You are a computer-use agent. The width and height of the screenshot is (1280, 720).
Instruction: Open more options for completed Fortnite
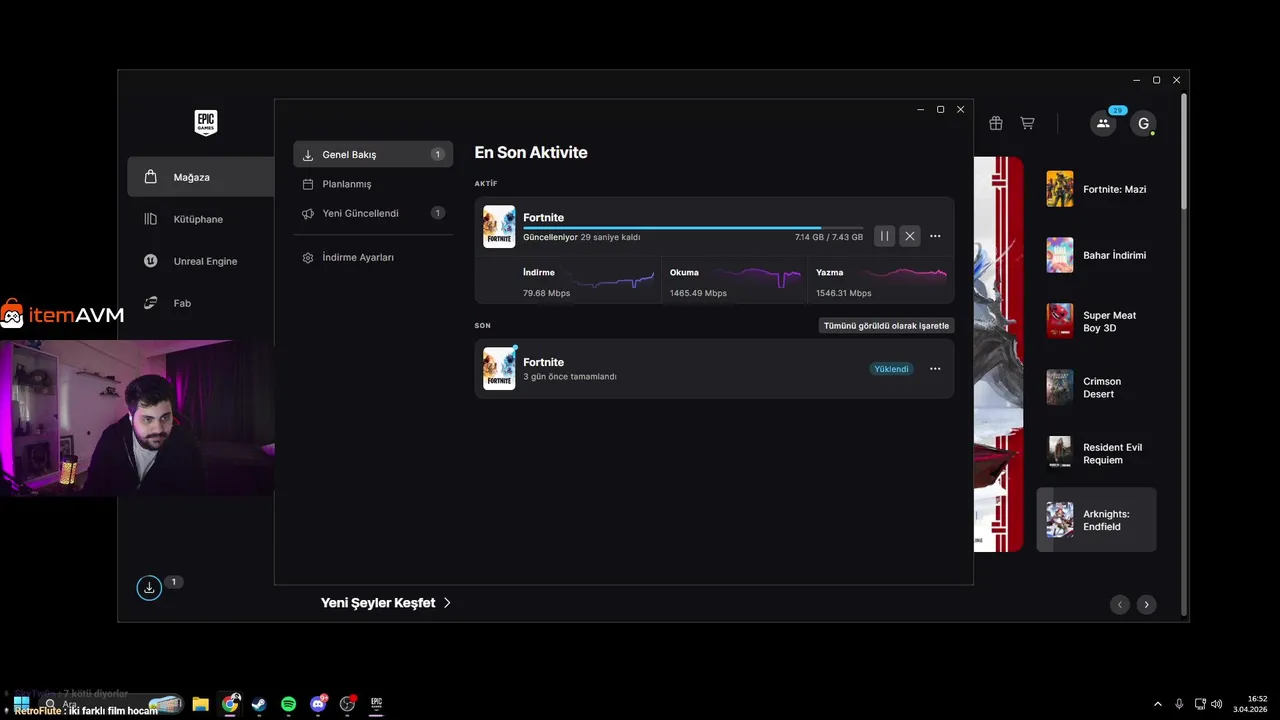(x=935, y=369)
